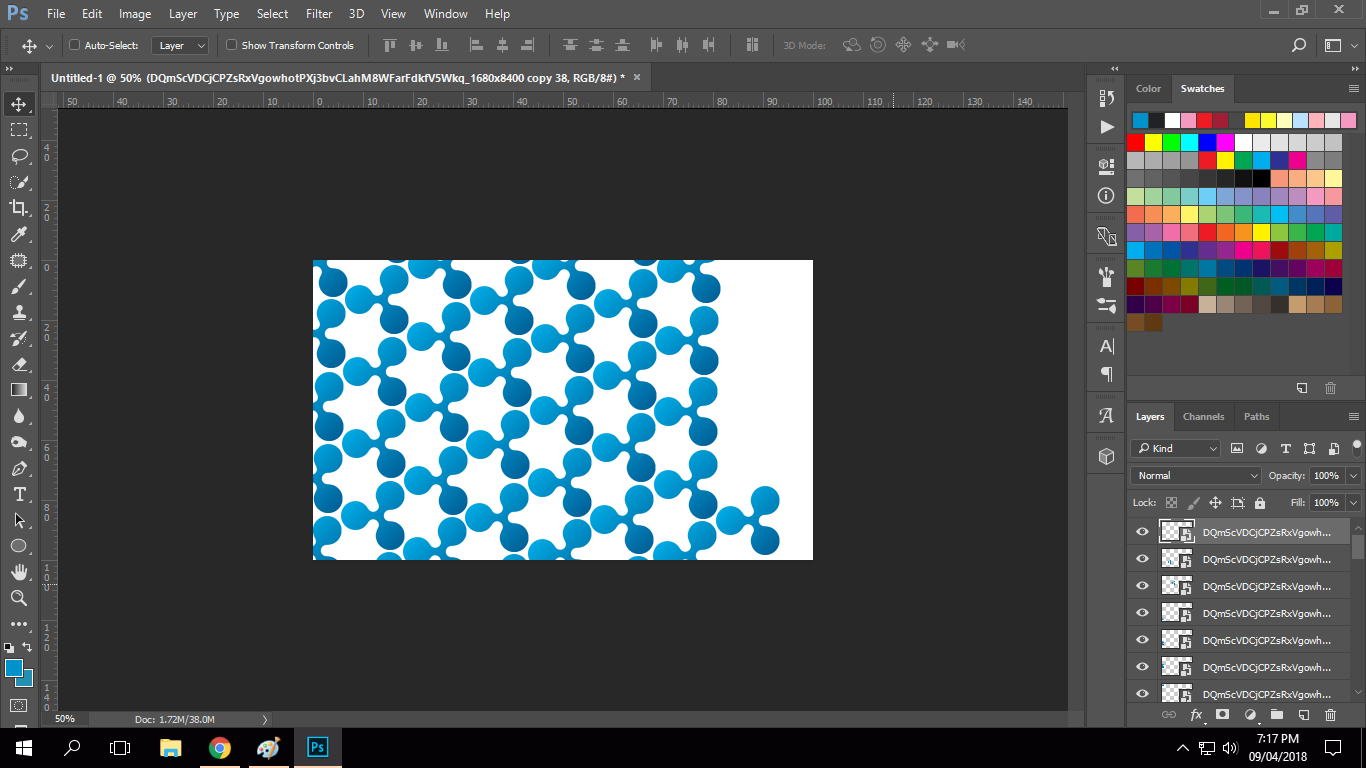Open the Kind layer filter dropdown

pos(1176,448)
